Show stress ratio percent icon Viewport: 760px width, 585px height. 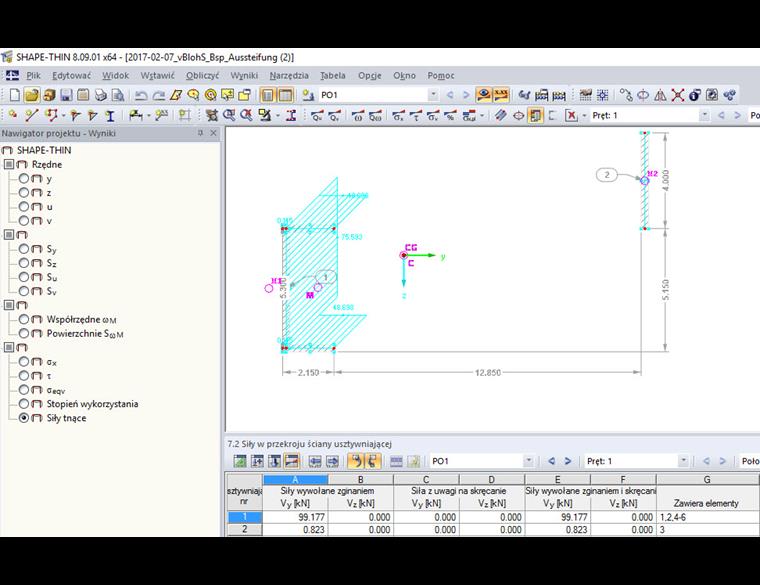tap(450, 115)
